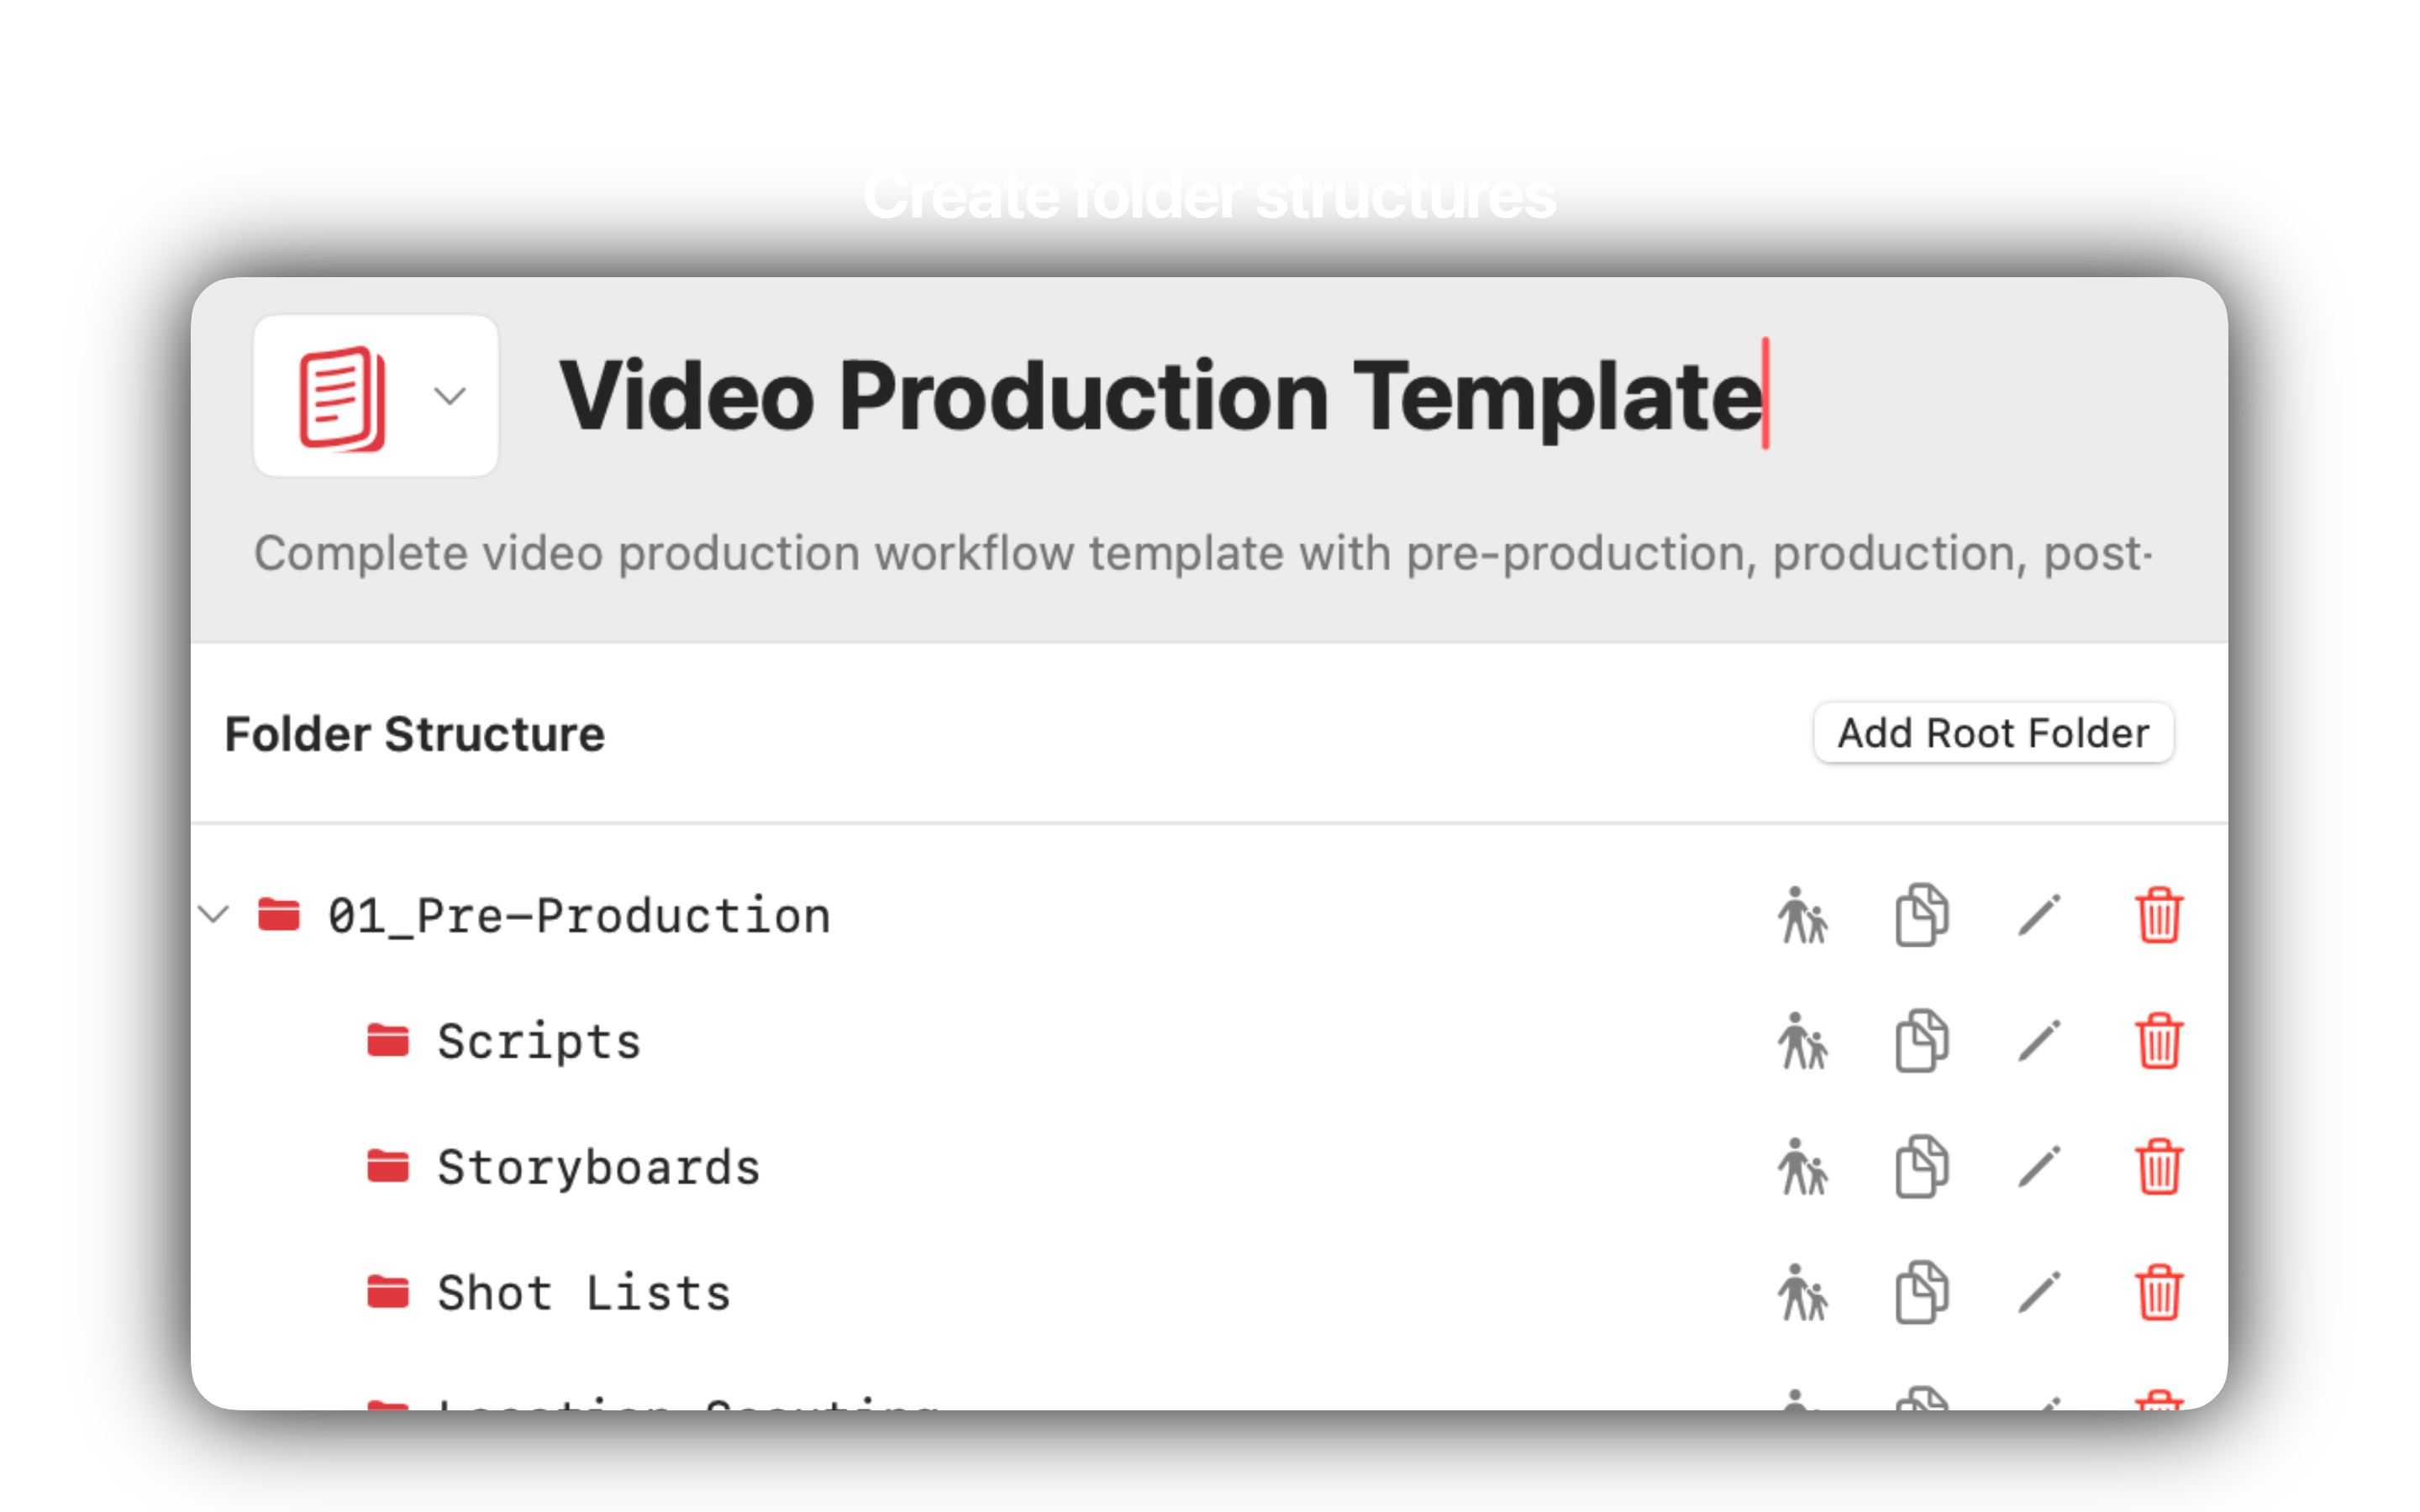The height and width of the screenshot is (1512, 2420).
Task: Click the red document template icon
Action: point(342,399)
